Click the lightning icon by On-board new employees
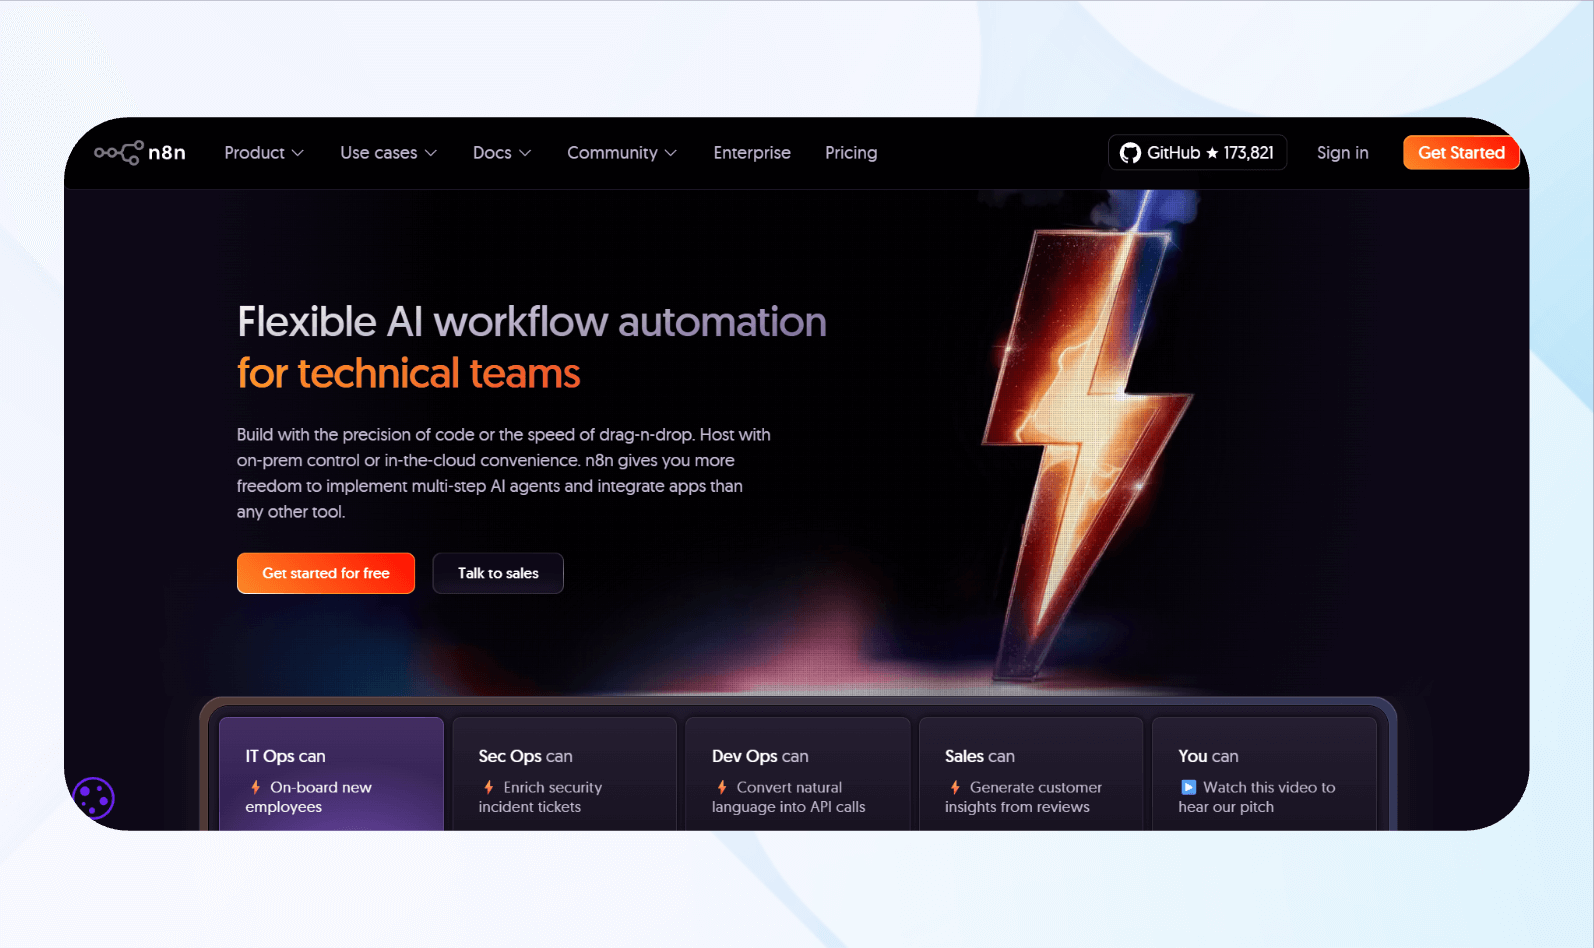 click(256, 787)
